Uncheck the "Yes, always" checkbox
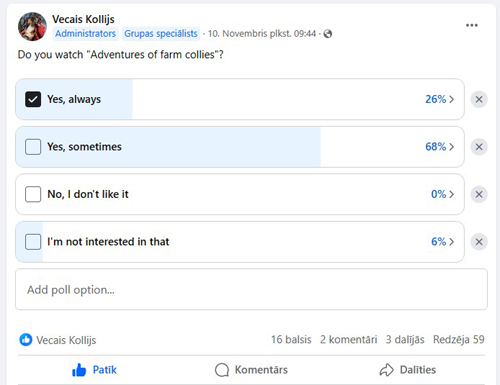Image resolution: width=500 pixels, height=385 pixels. (x=33, y=99)
